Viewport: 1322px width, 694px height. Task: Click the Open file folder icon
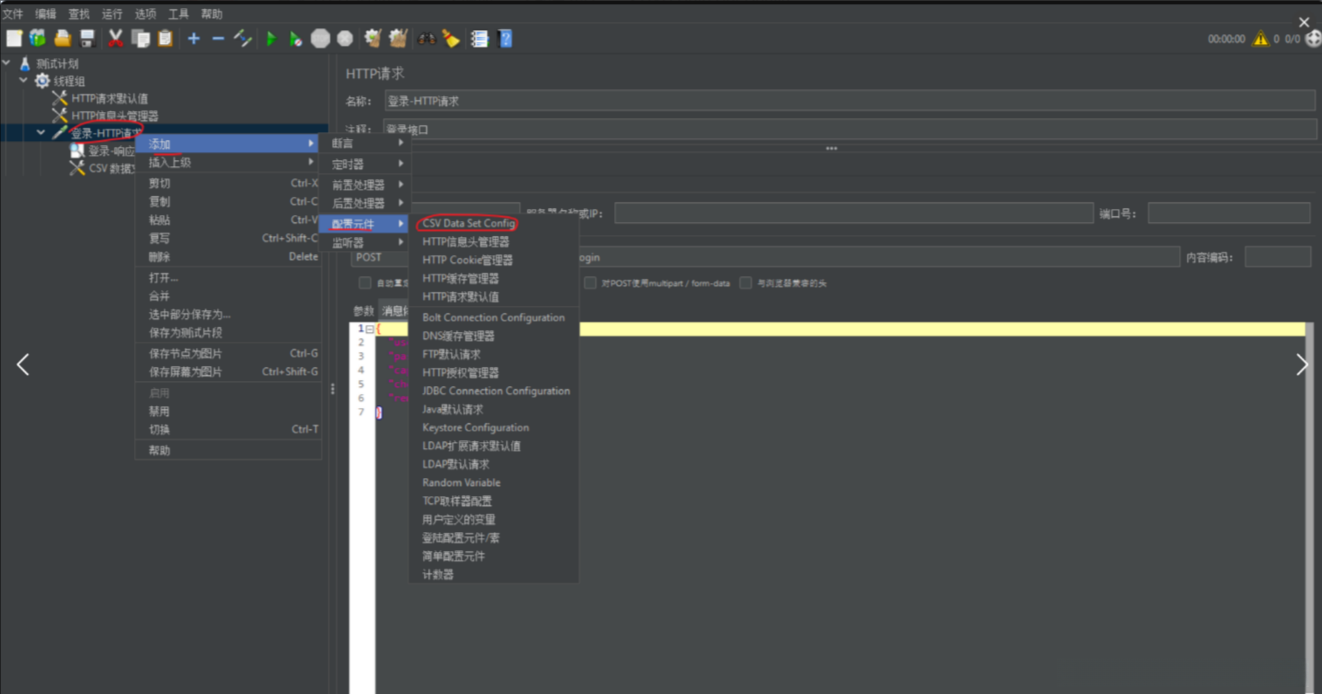pyautogui.click(x=63, y=38)
